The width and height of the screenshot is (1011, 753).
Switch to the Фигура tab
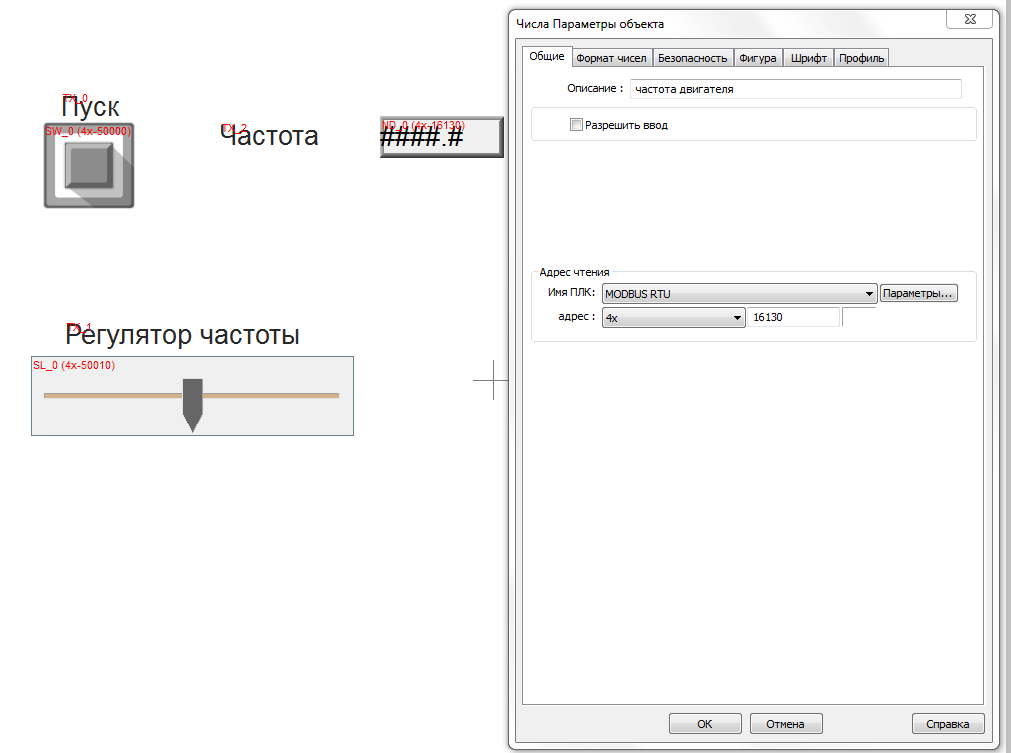tap(757, 58)
